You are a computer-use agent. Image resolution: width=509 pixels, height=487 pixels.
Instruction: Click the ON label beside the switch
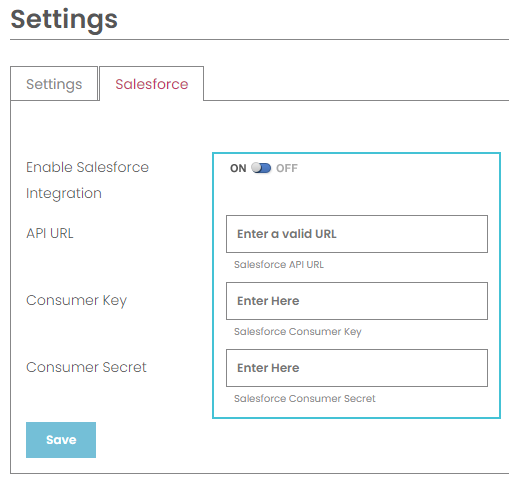pyautogui.click(x=238, y=168)
